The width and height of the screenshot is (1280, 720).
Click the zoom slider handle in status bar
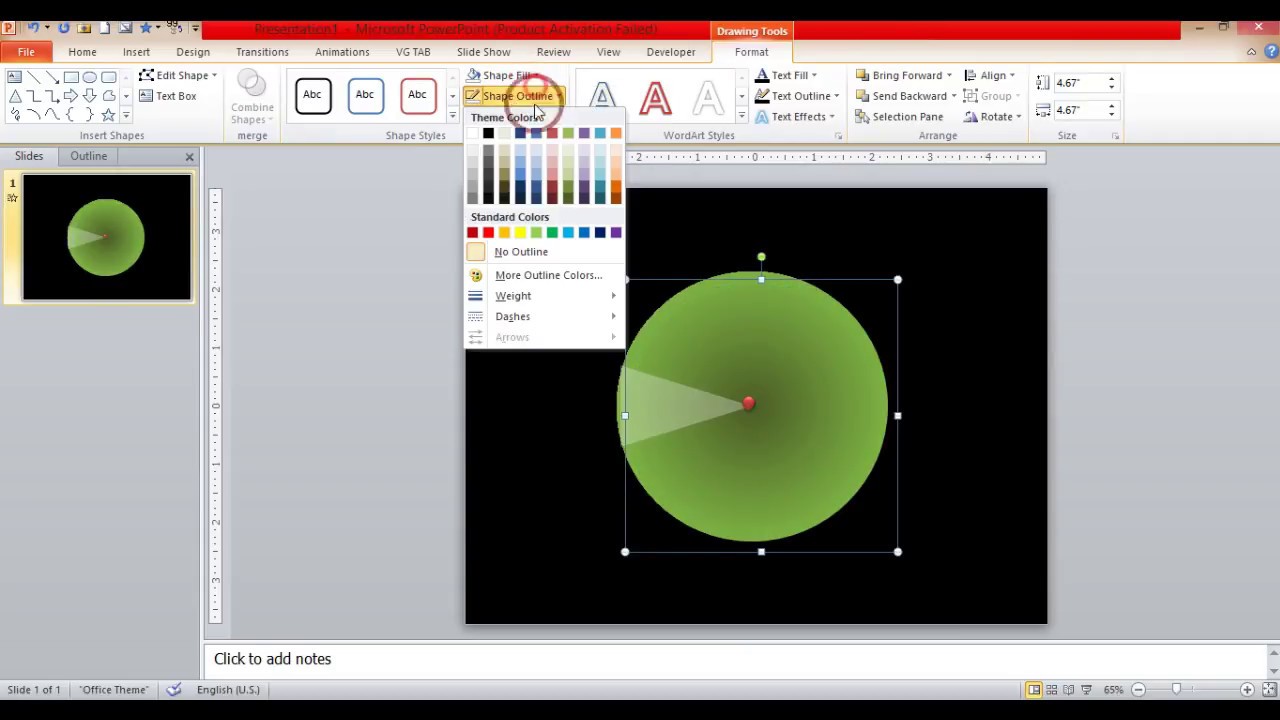pyautogui.click(x=1176, y=690)
